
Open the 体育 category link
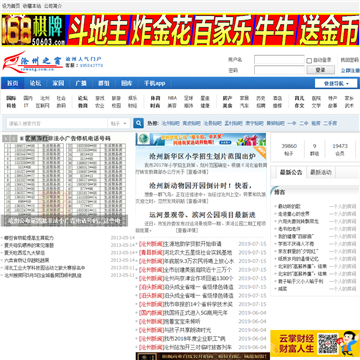click(155, 98)
